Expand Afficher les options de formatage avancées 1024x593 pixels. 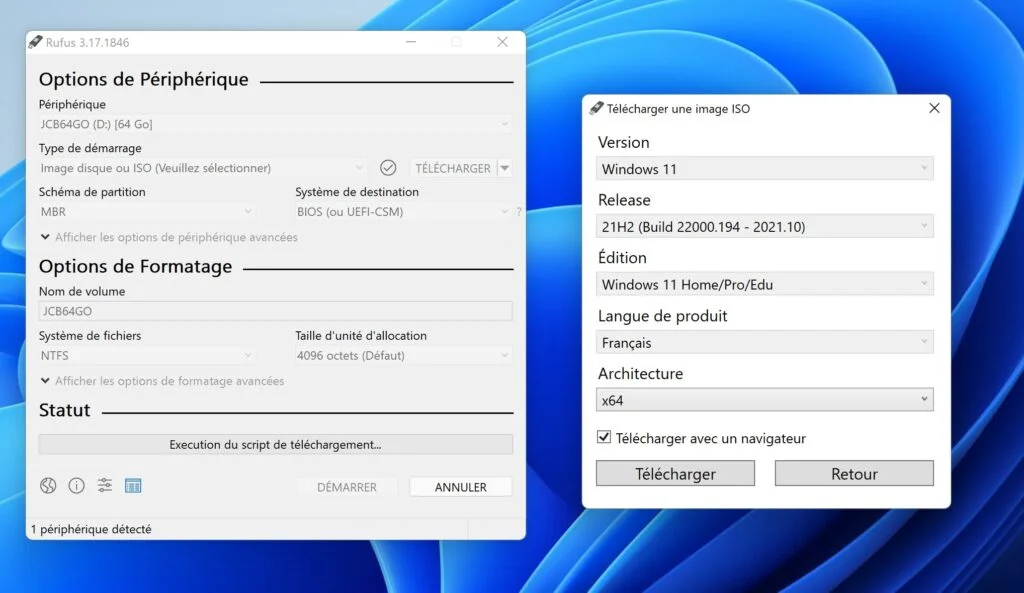tap(163, 381)
